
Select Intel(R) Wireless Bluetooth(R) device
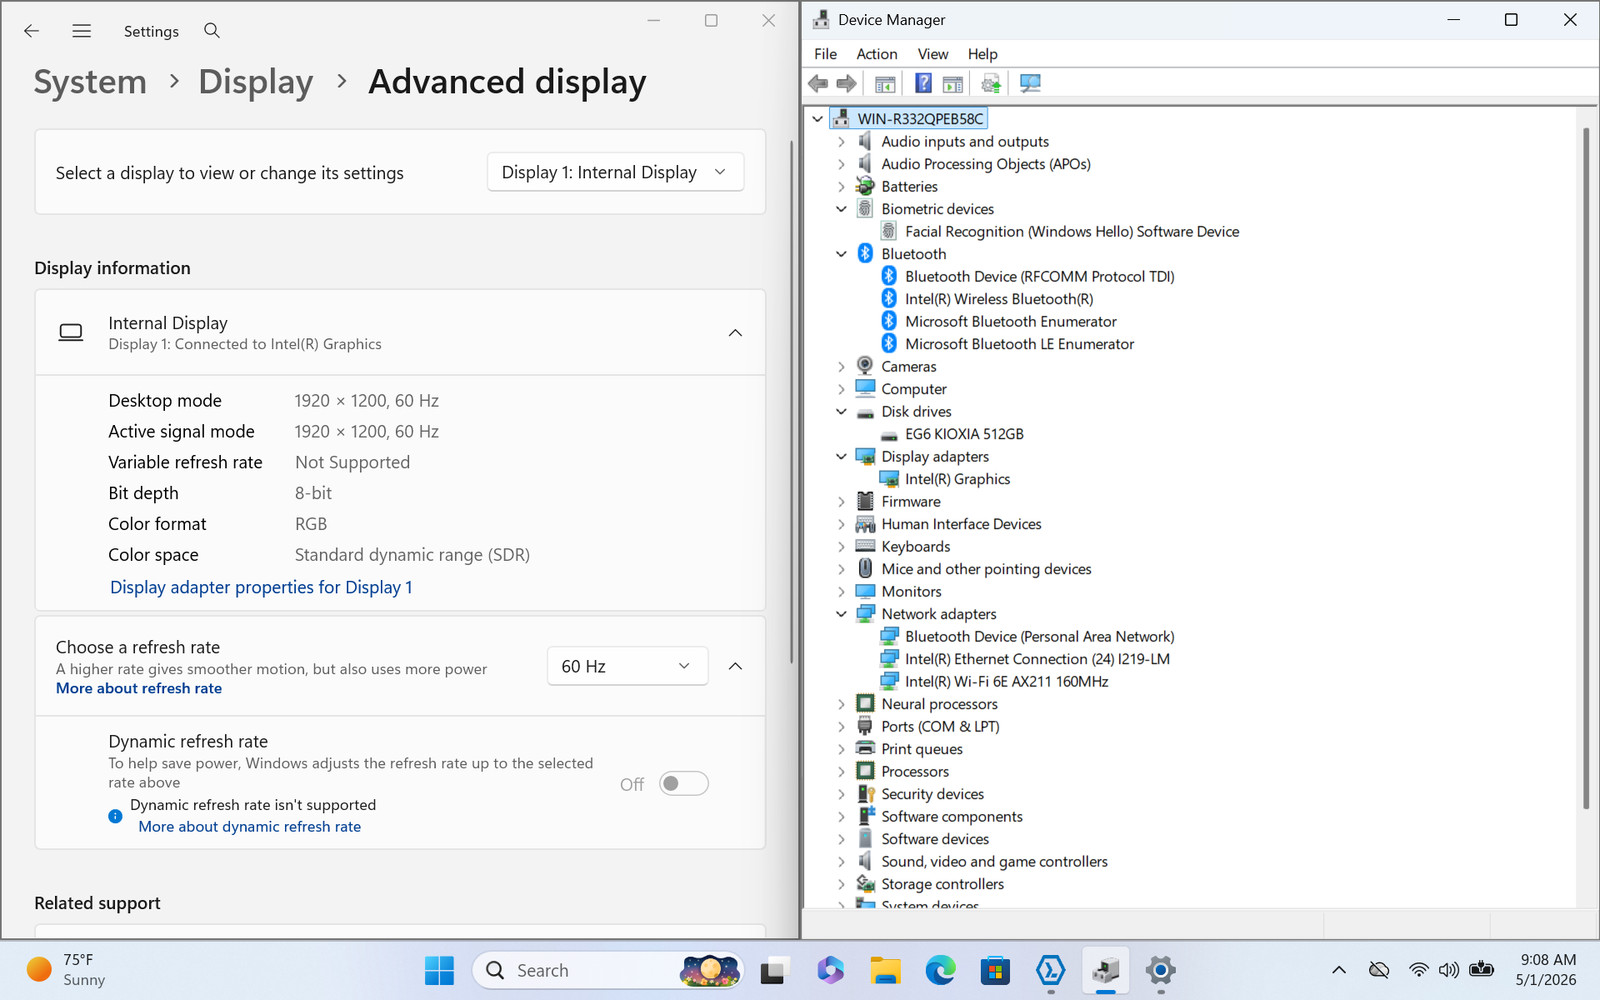(x=999, y=299)
